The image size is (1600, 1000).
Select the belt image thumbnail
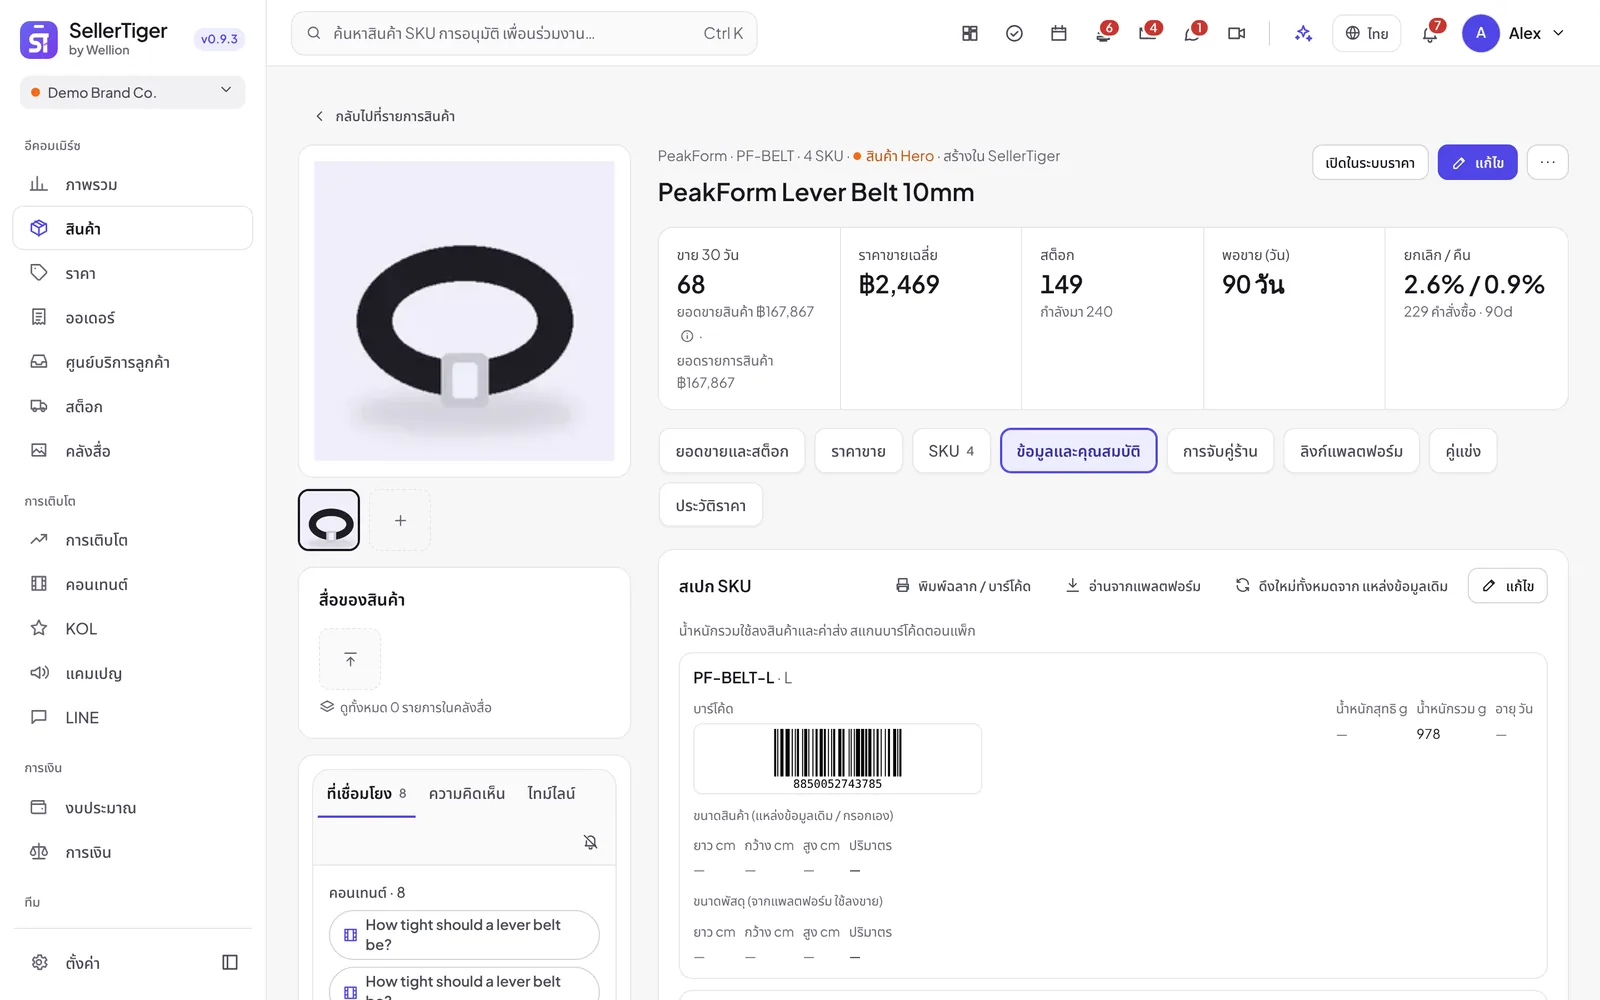coord(329,520)
